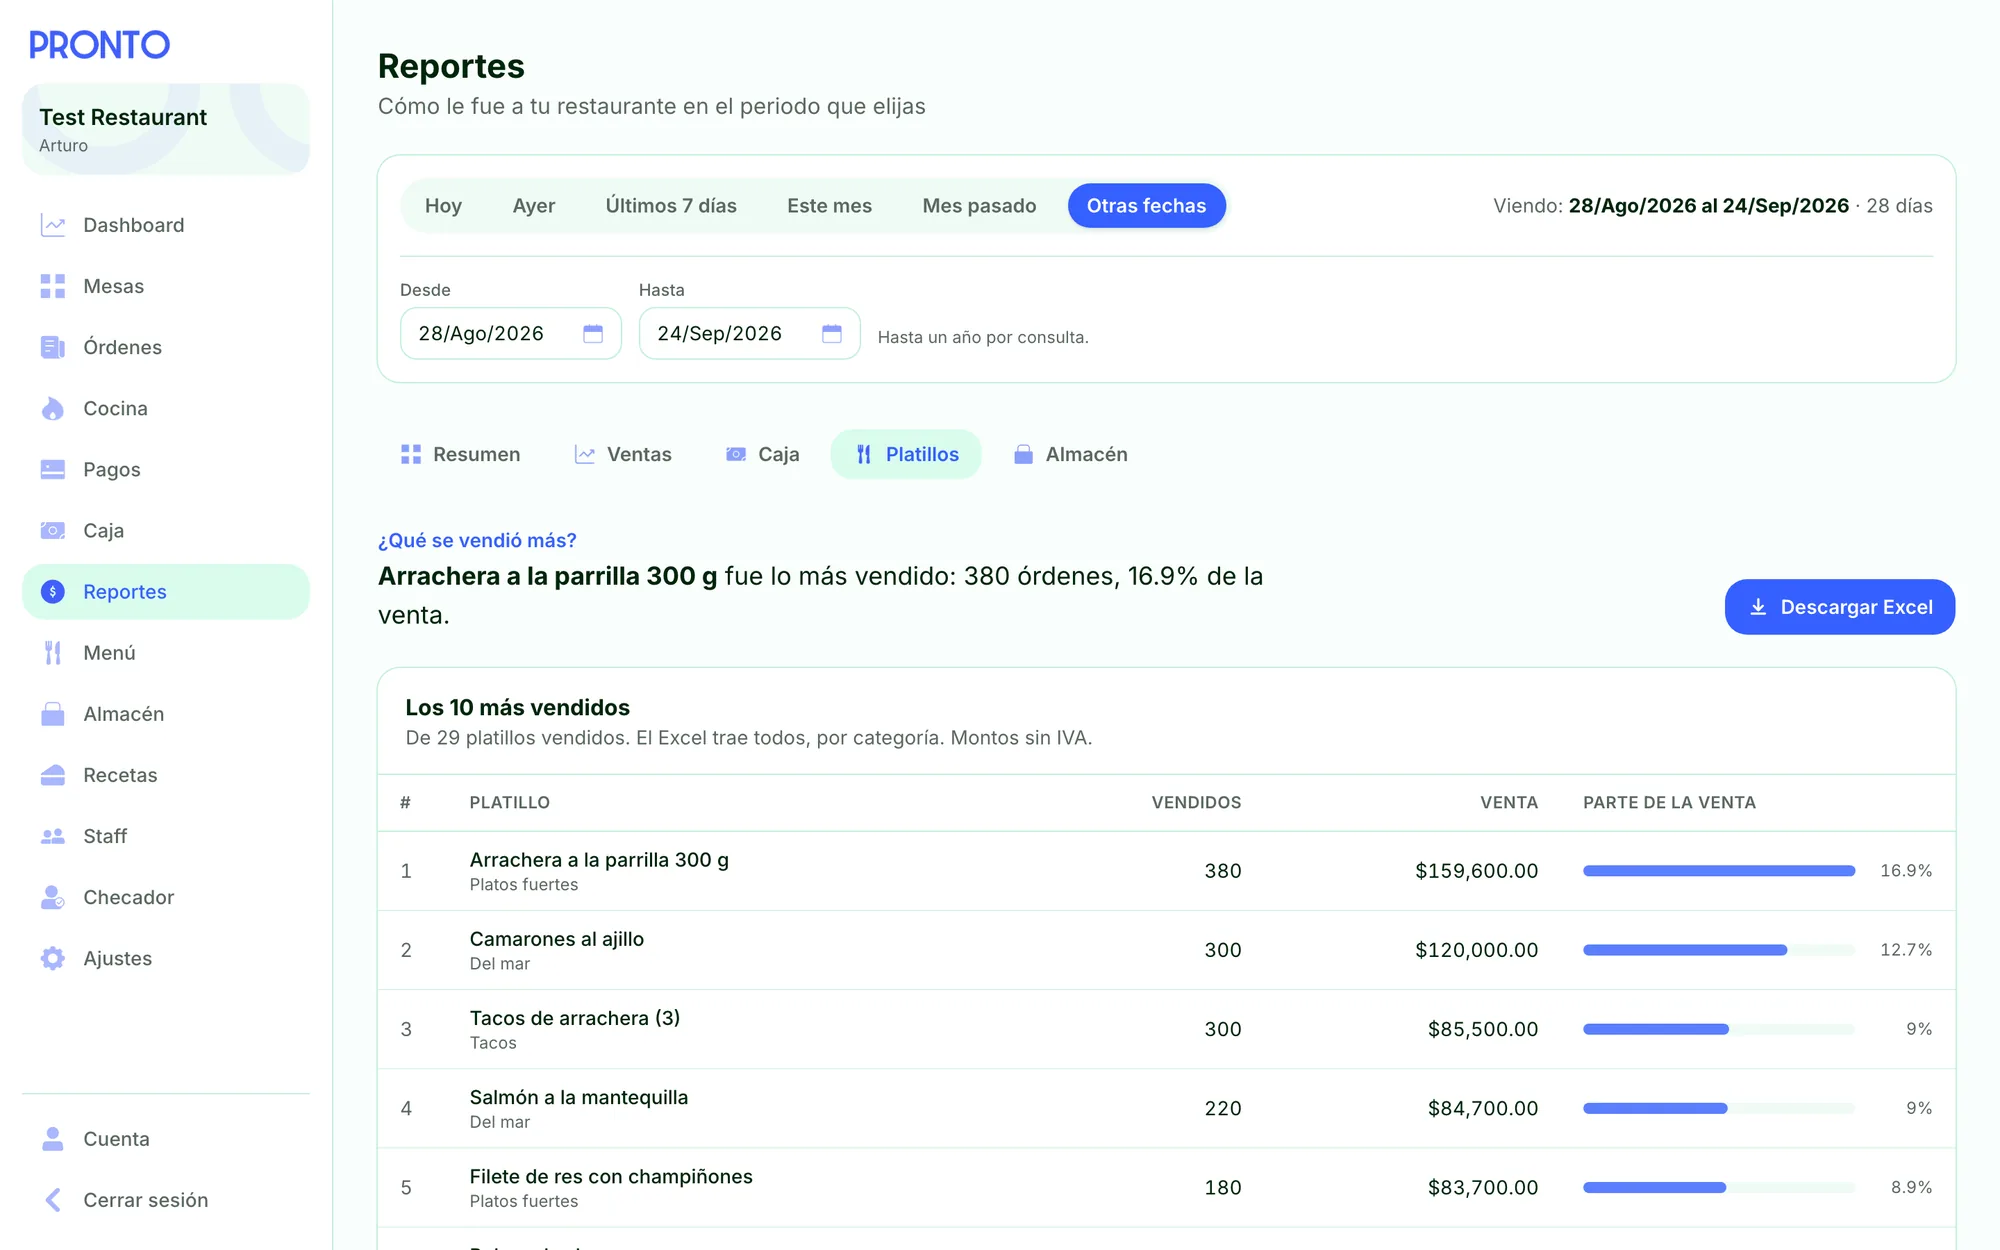The image size is (2000, 1250).
Task: Click Salmón a la mantequilla dish name
Action: point(579,1097)
